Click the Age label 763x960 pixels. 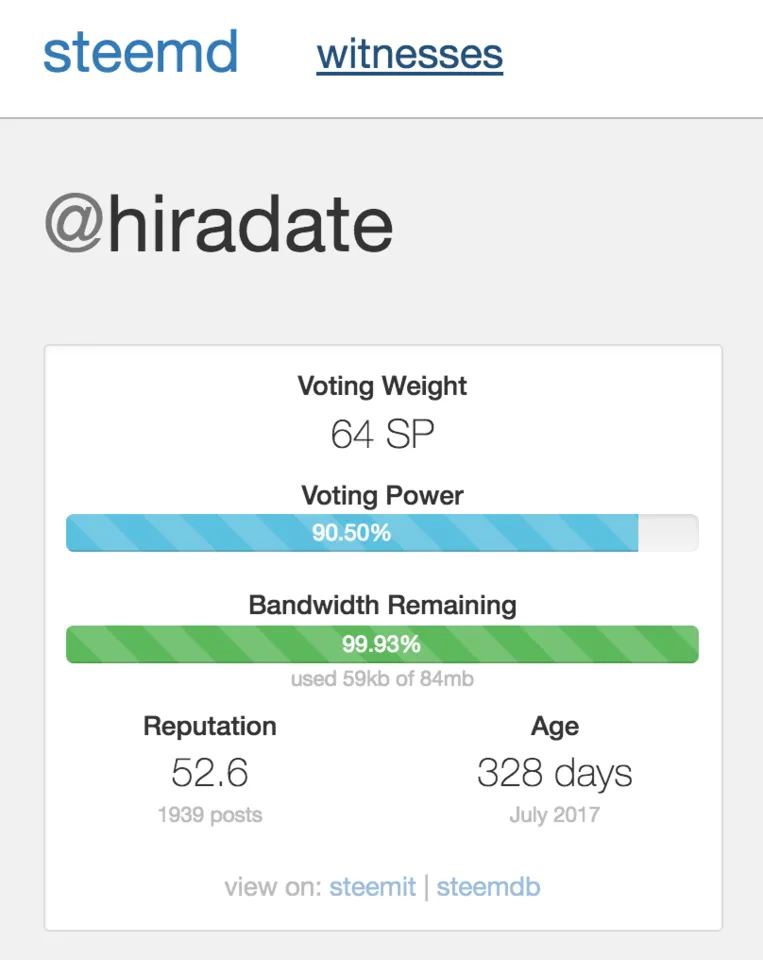click(554, 726)
